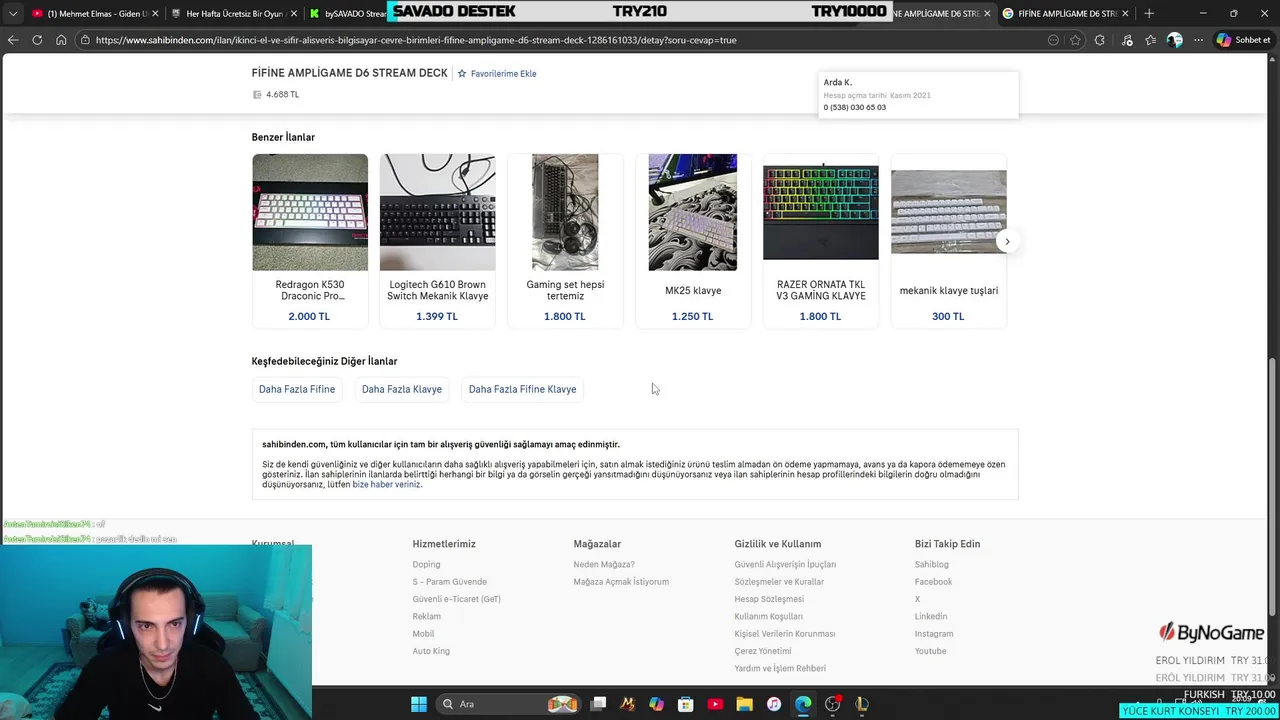Open a new browser tab with plus
This screenshot has height=720, width=1280.
click(1149, 13)
